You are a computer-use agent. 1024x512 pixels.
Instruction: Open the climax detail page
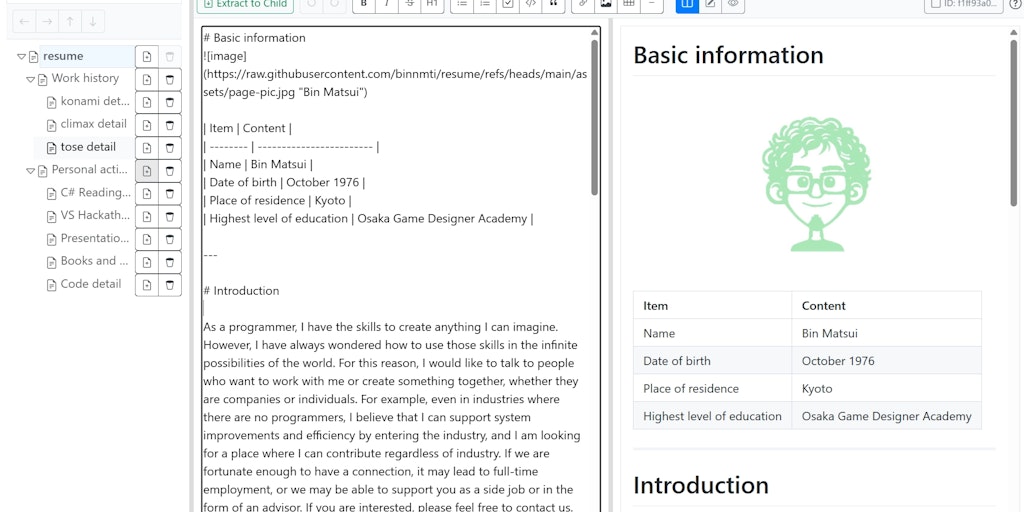pos(93,124)
